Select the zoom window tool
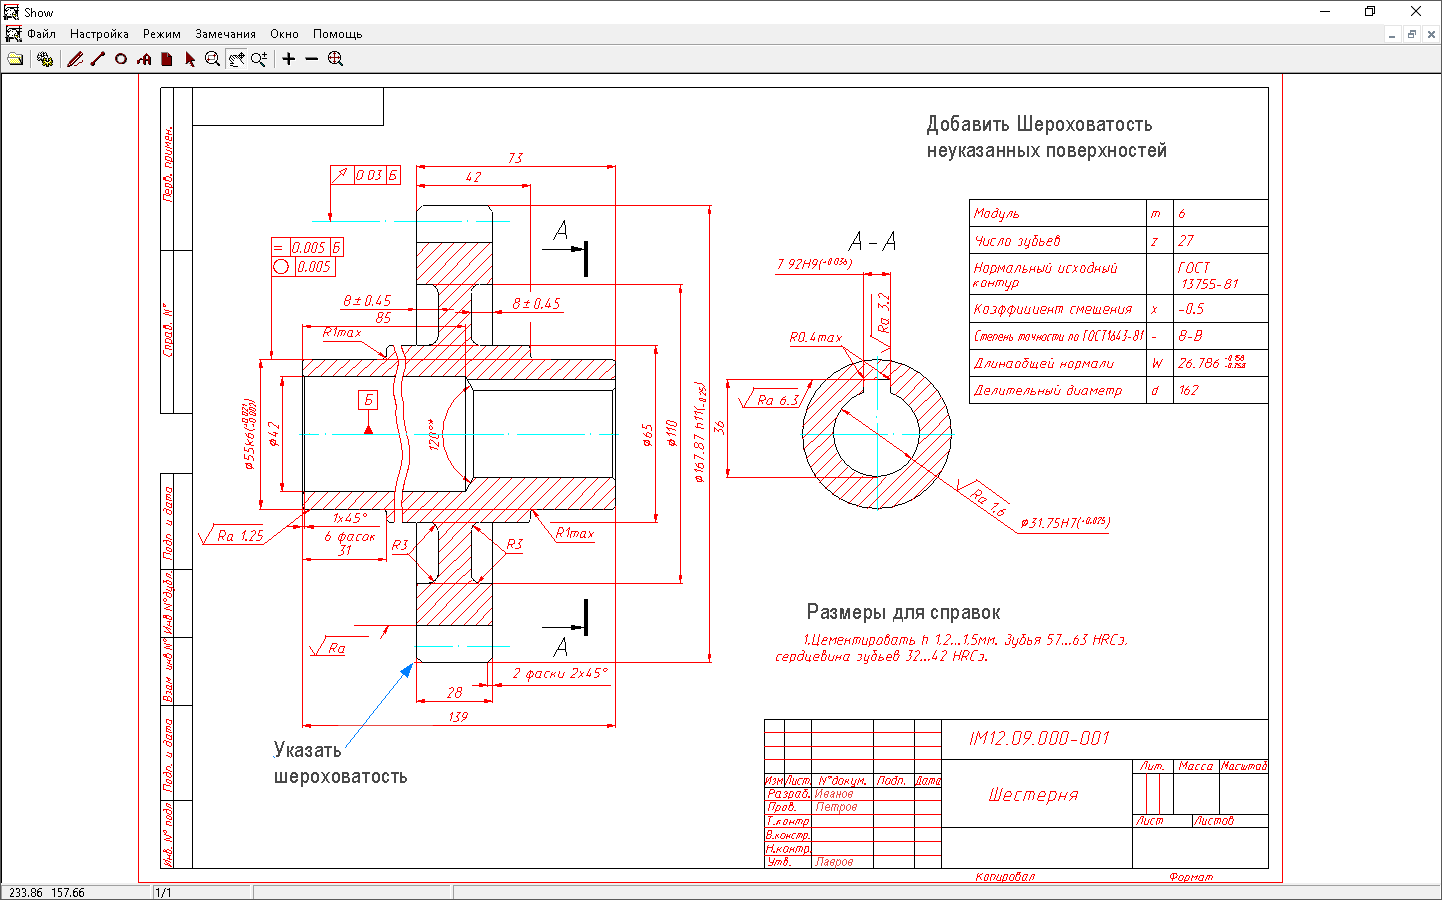 click(x=213, y=59)
